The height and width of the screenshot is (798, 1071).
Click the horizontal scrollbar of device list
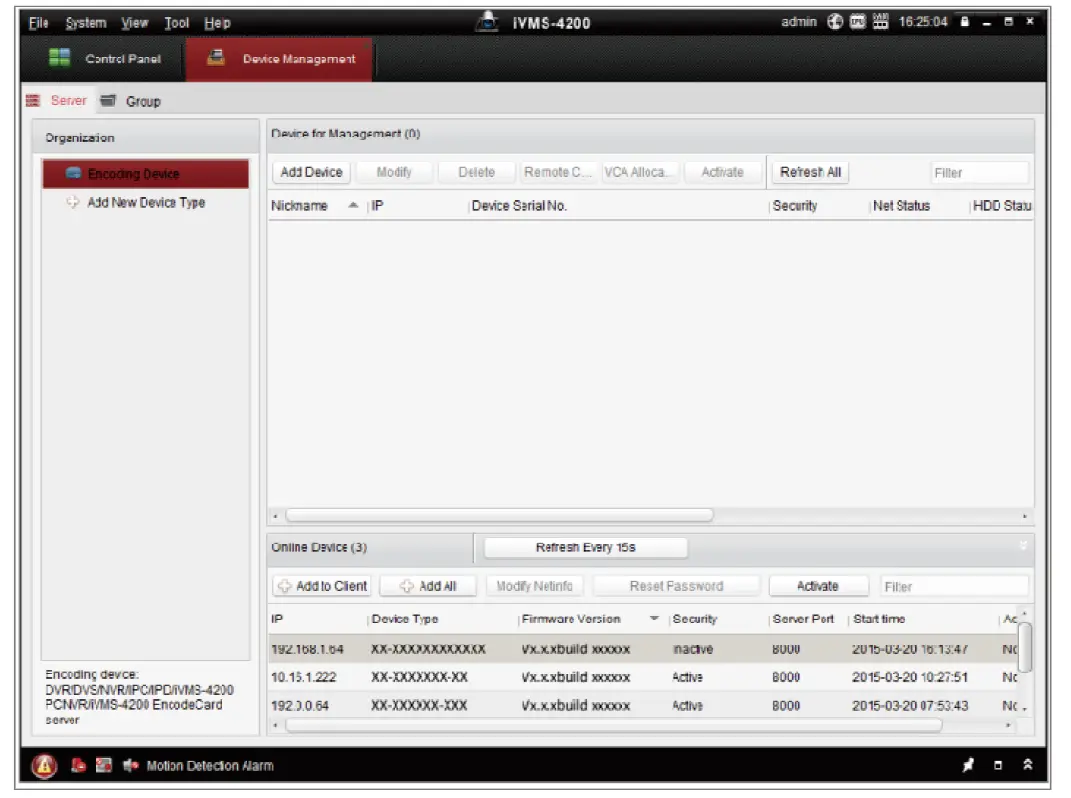coord(500,515)
